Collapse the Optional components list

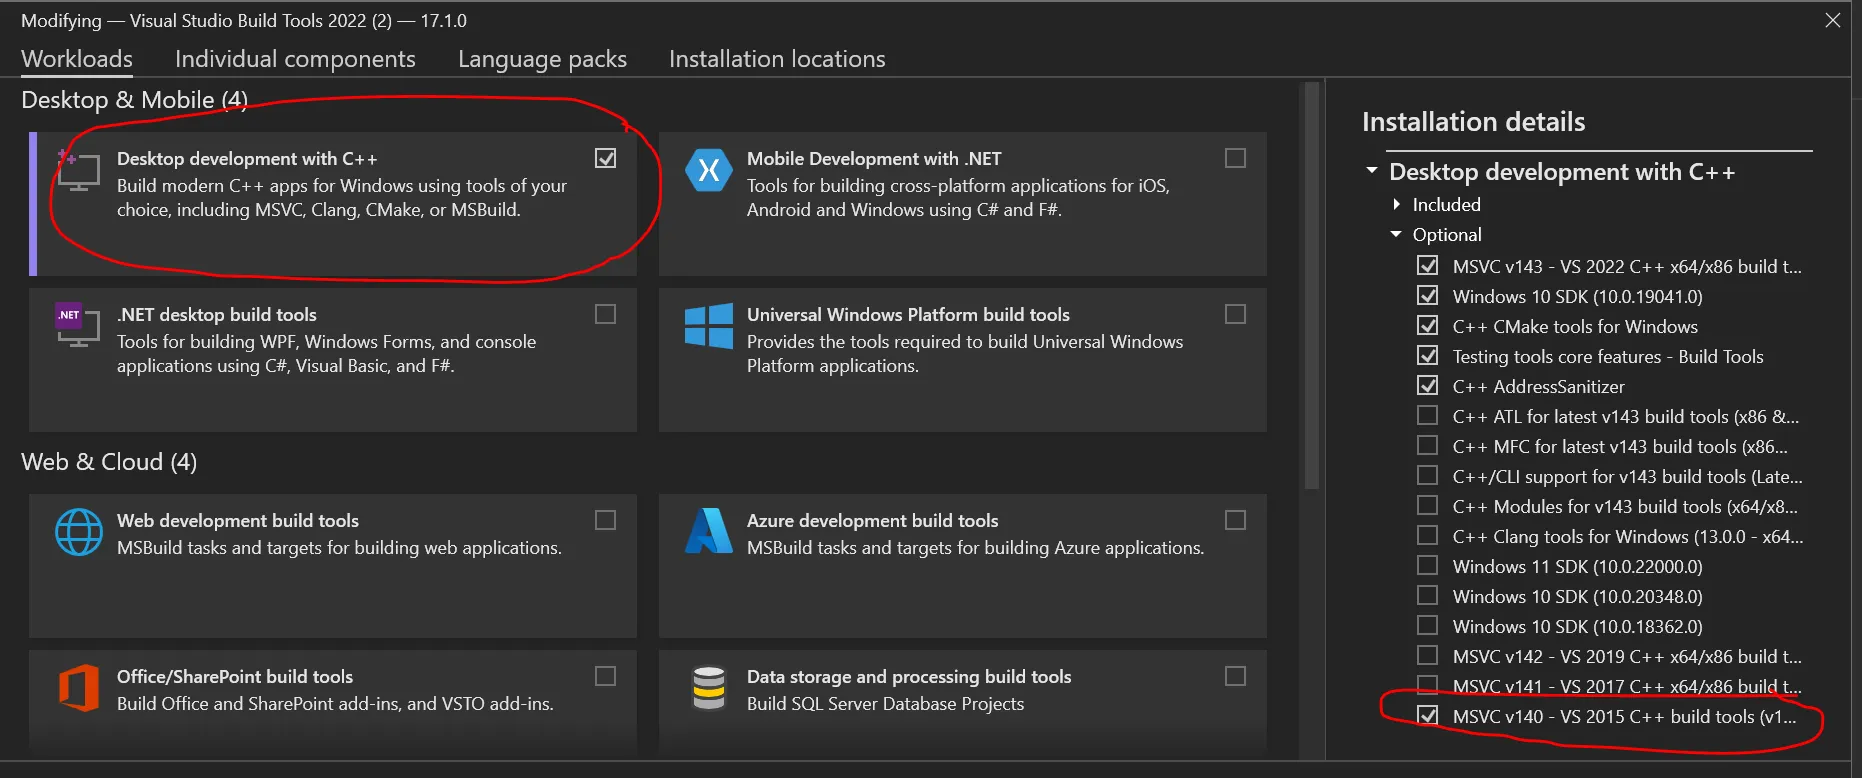tap(1397, 234)
